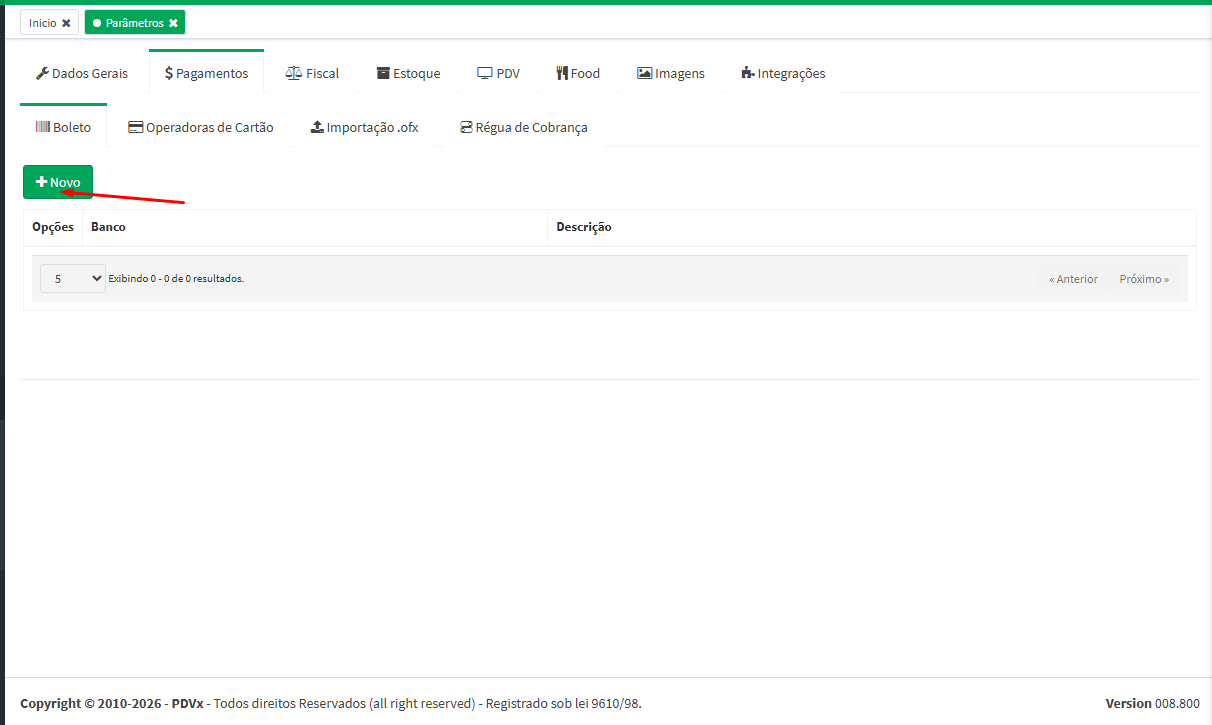Screen dimensions: 1212x725
Task: Select the Boleto sub-tab
Action: [63, 127]
